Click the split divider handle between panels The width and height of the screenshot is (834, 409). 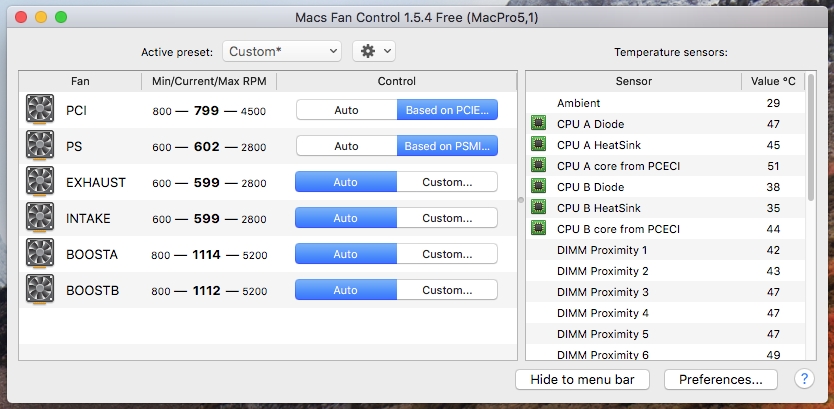pyautogui.click(x=521, y=200)
